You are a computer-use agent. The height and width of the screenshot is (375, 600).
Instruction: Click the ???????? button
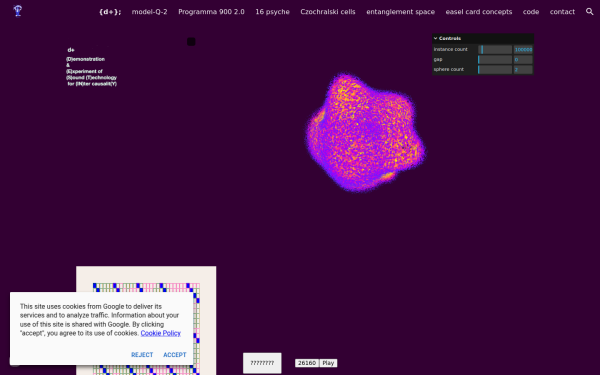click(x=262, y=363)
